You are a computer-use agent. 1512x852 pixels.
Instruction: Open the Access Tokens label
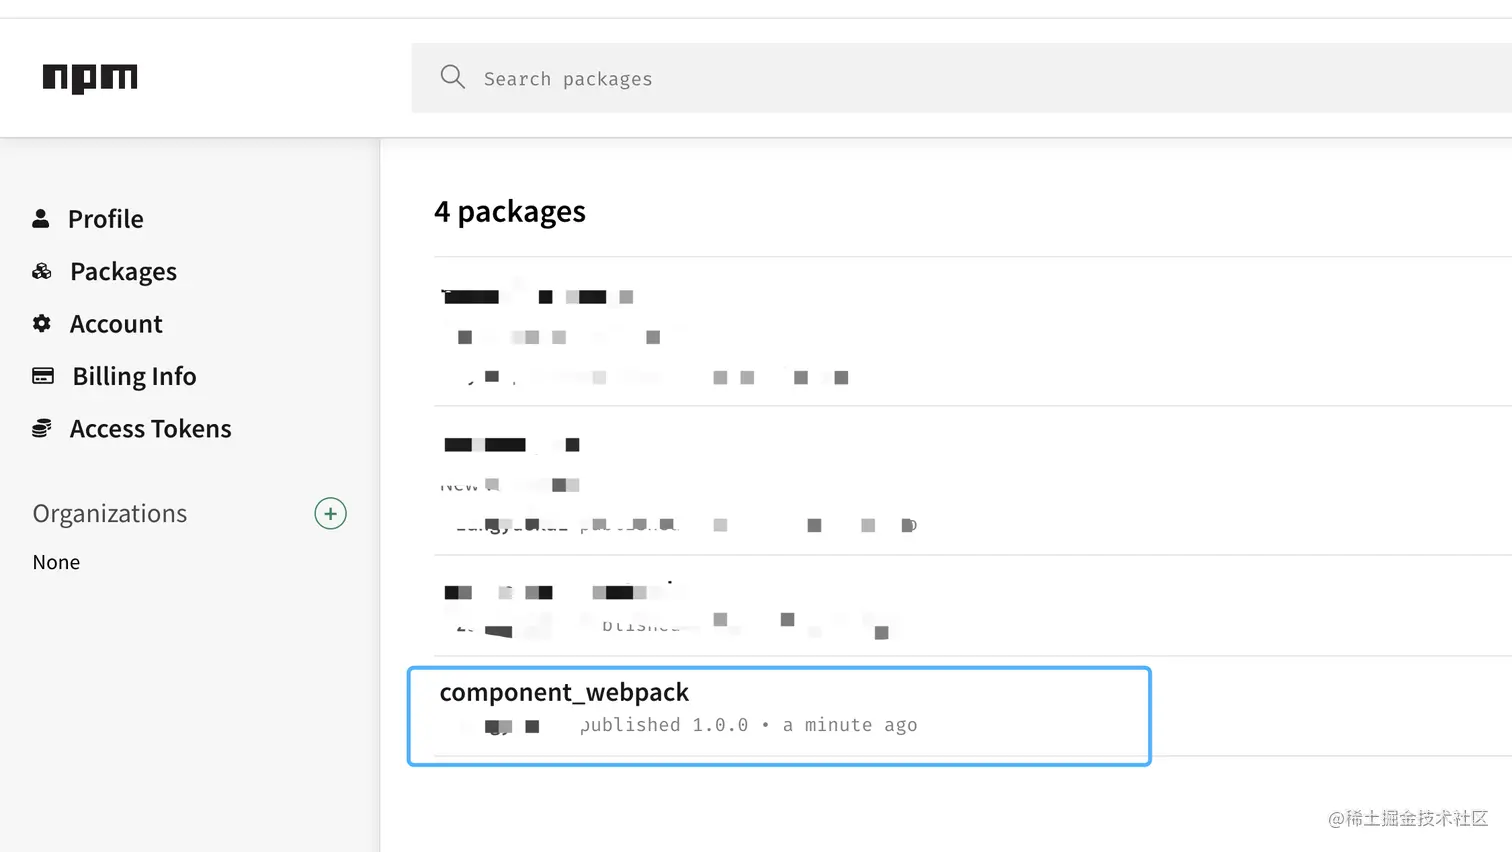pos(150,429)
